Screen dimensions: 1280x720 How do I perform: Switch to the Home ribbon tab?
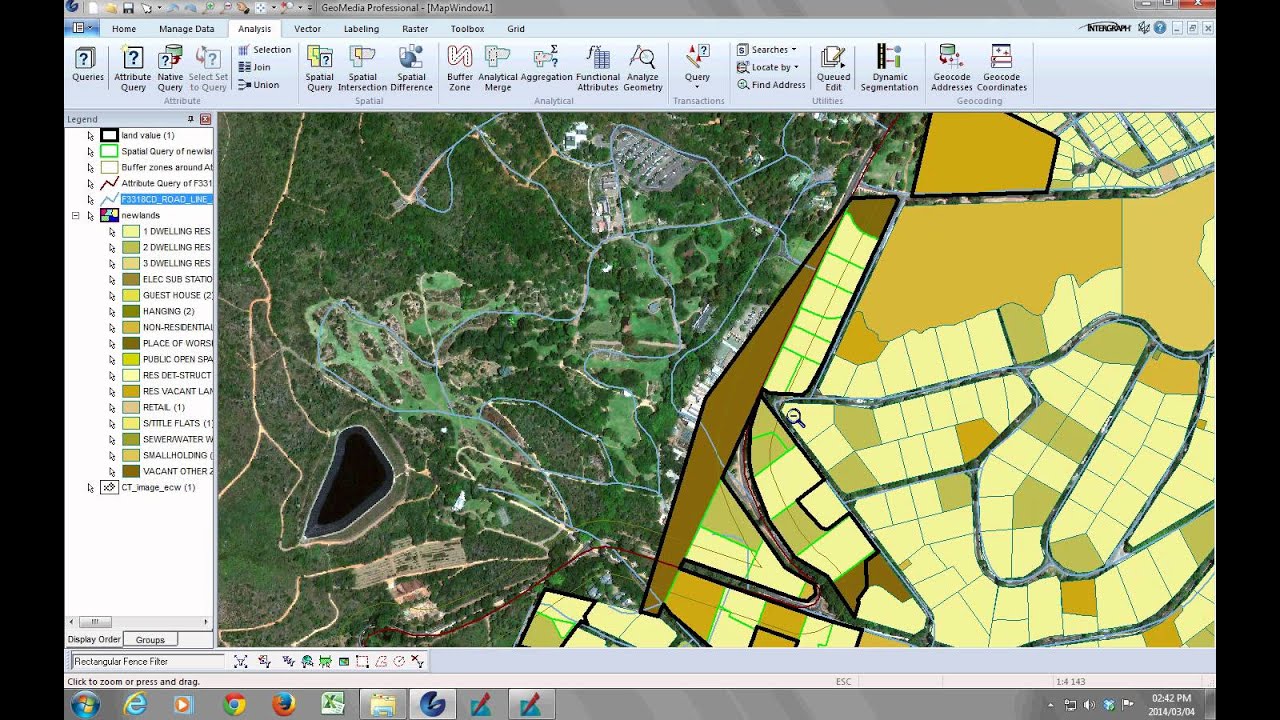coord(124,29)
